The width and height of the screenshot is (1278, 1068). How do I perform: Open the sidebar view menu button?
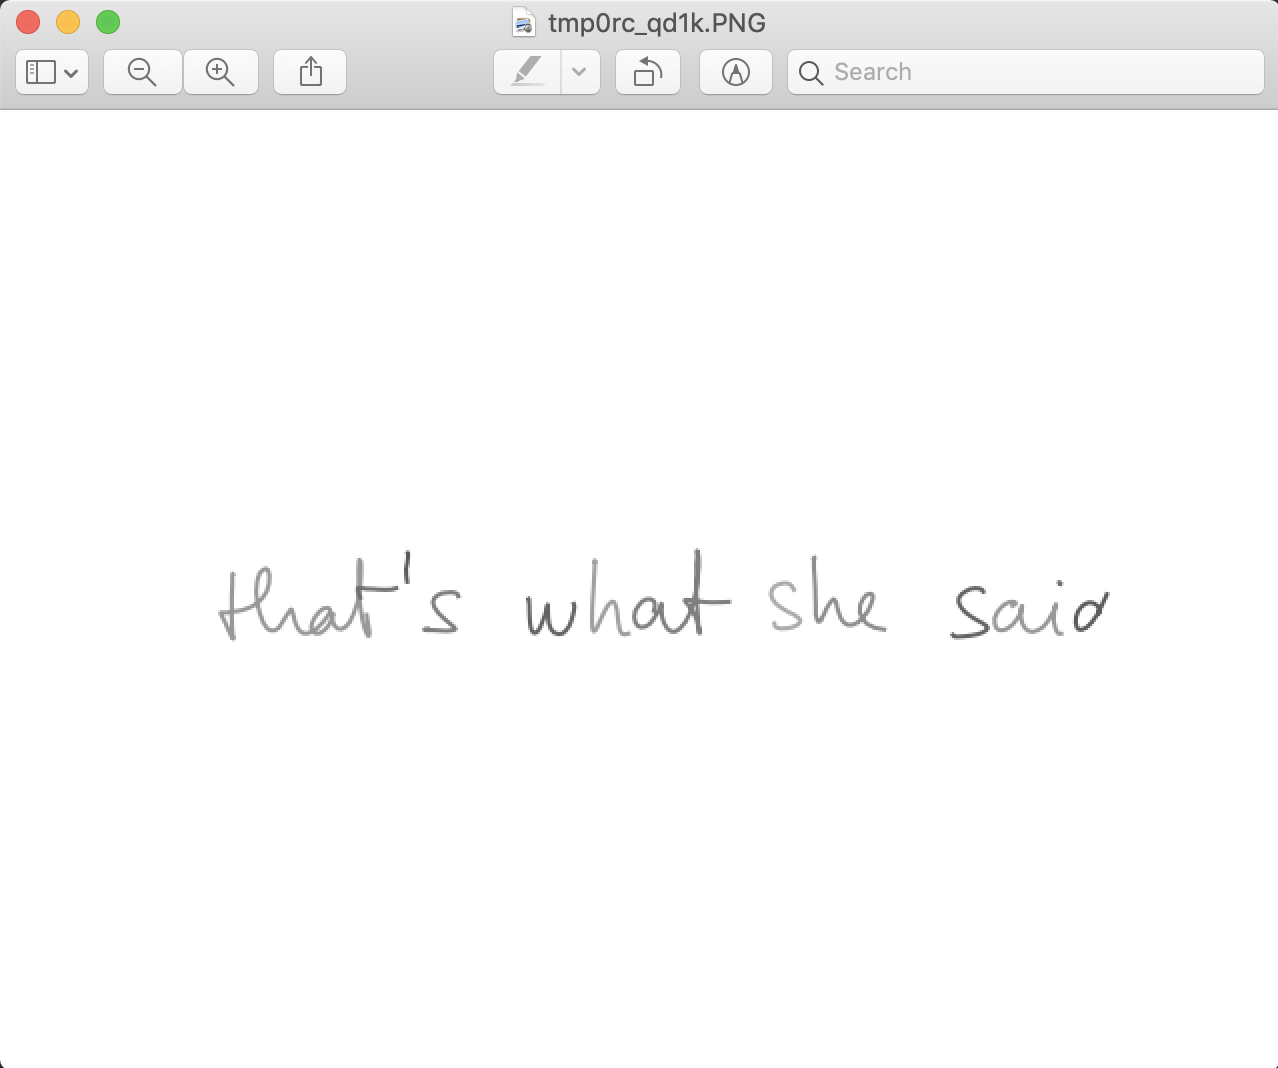[52, 72]
